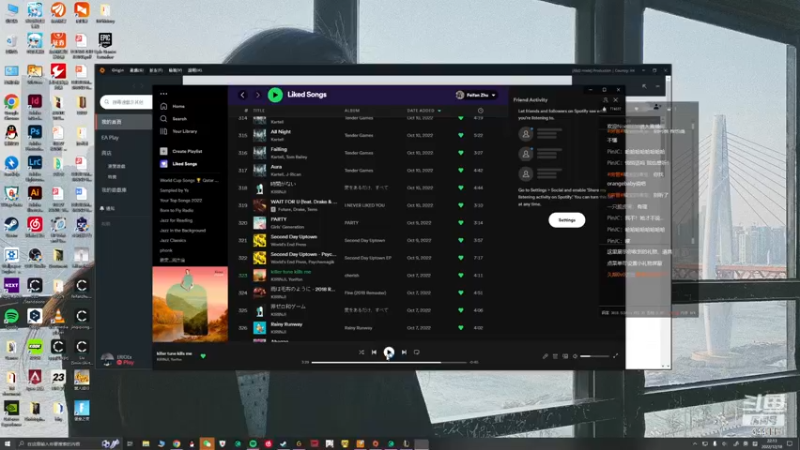Image resolution: width=800 pixels, height=450 pixels.
Task: Toggle the like heart in the now-playing bar
Action: click(203, 356)
